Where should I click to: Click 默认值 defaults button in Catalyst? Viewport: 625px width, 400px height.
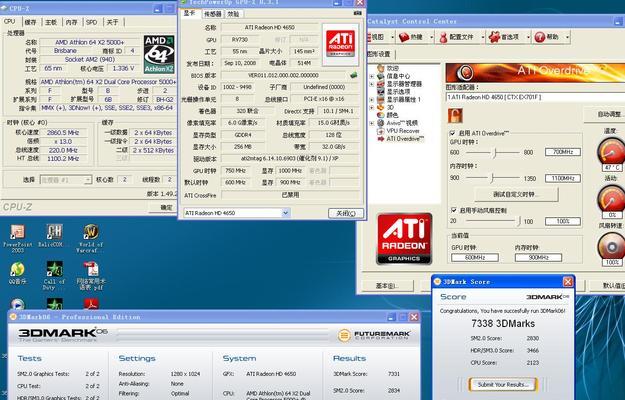[609, 285]
